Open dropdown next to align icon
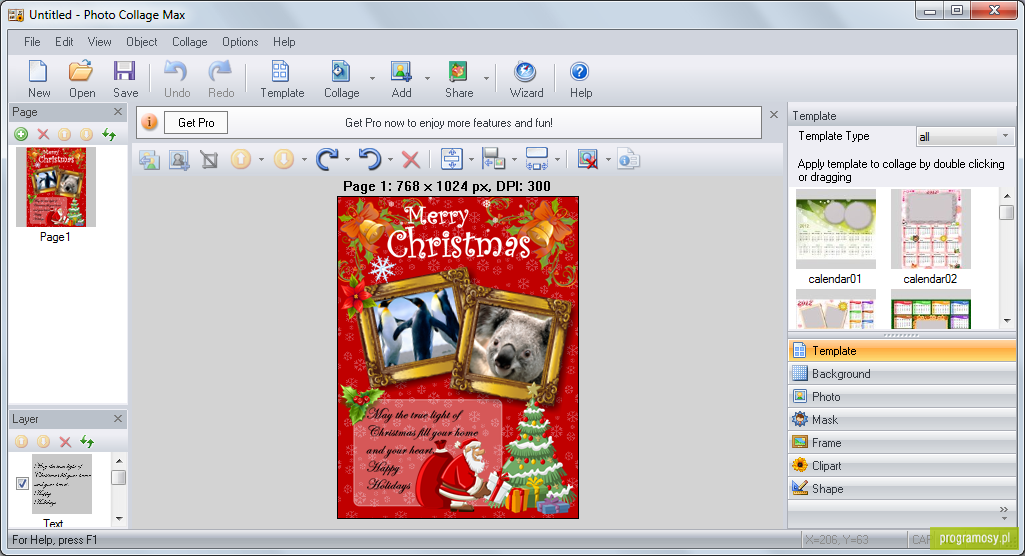This screenshot has width=1025, height=556. (471, 159)
